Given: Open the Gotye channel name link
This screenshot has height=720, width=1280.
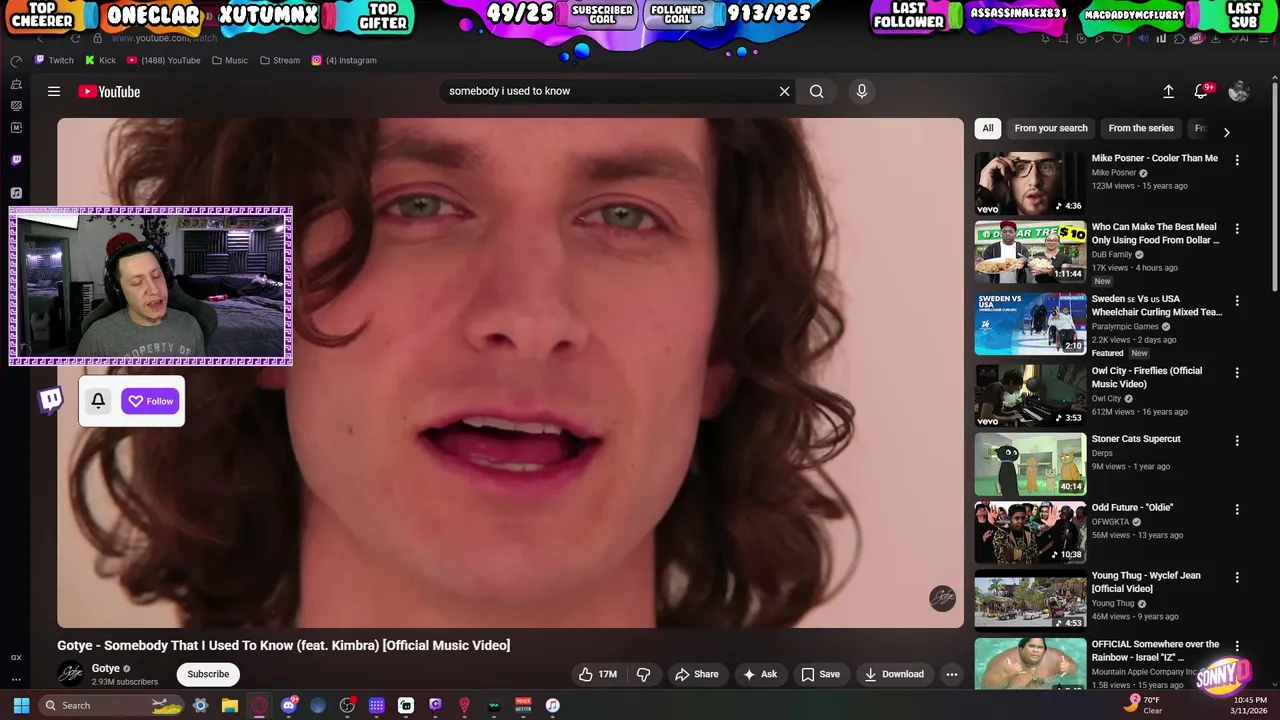Looking at the screenshot, I should click(105, 668).
